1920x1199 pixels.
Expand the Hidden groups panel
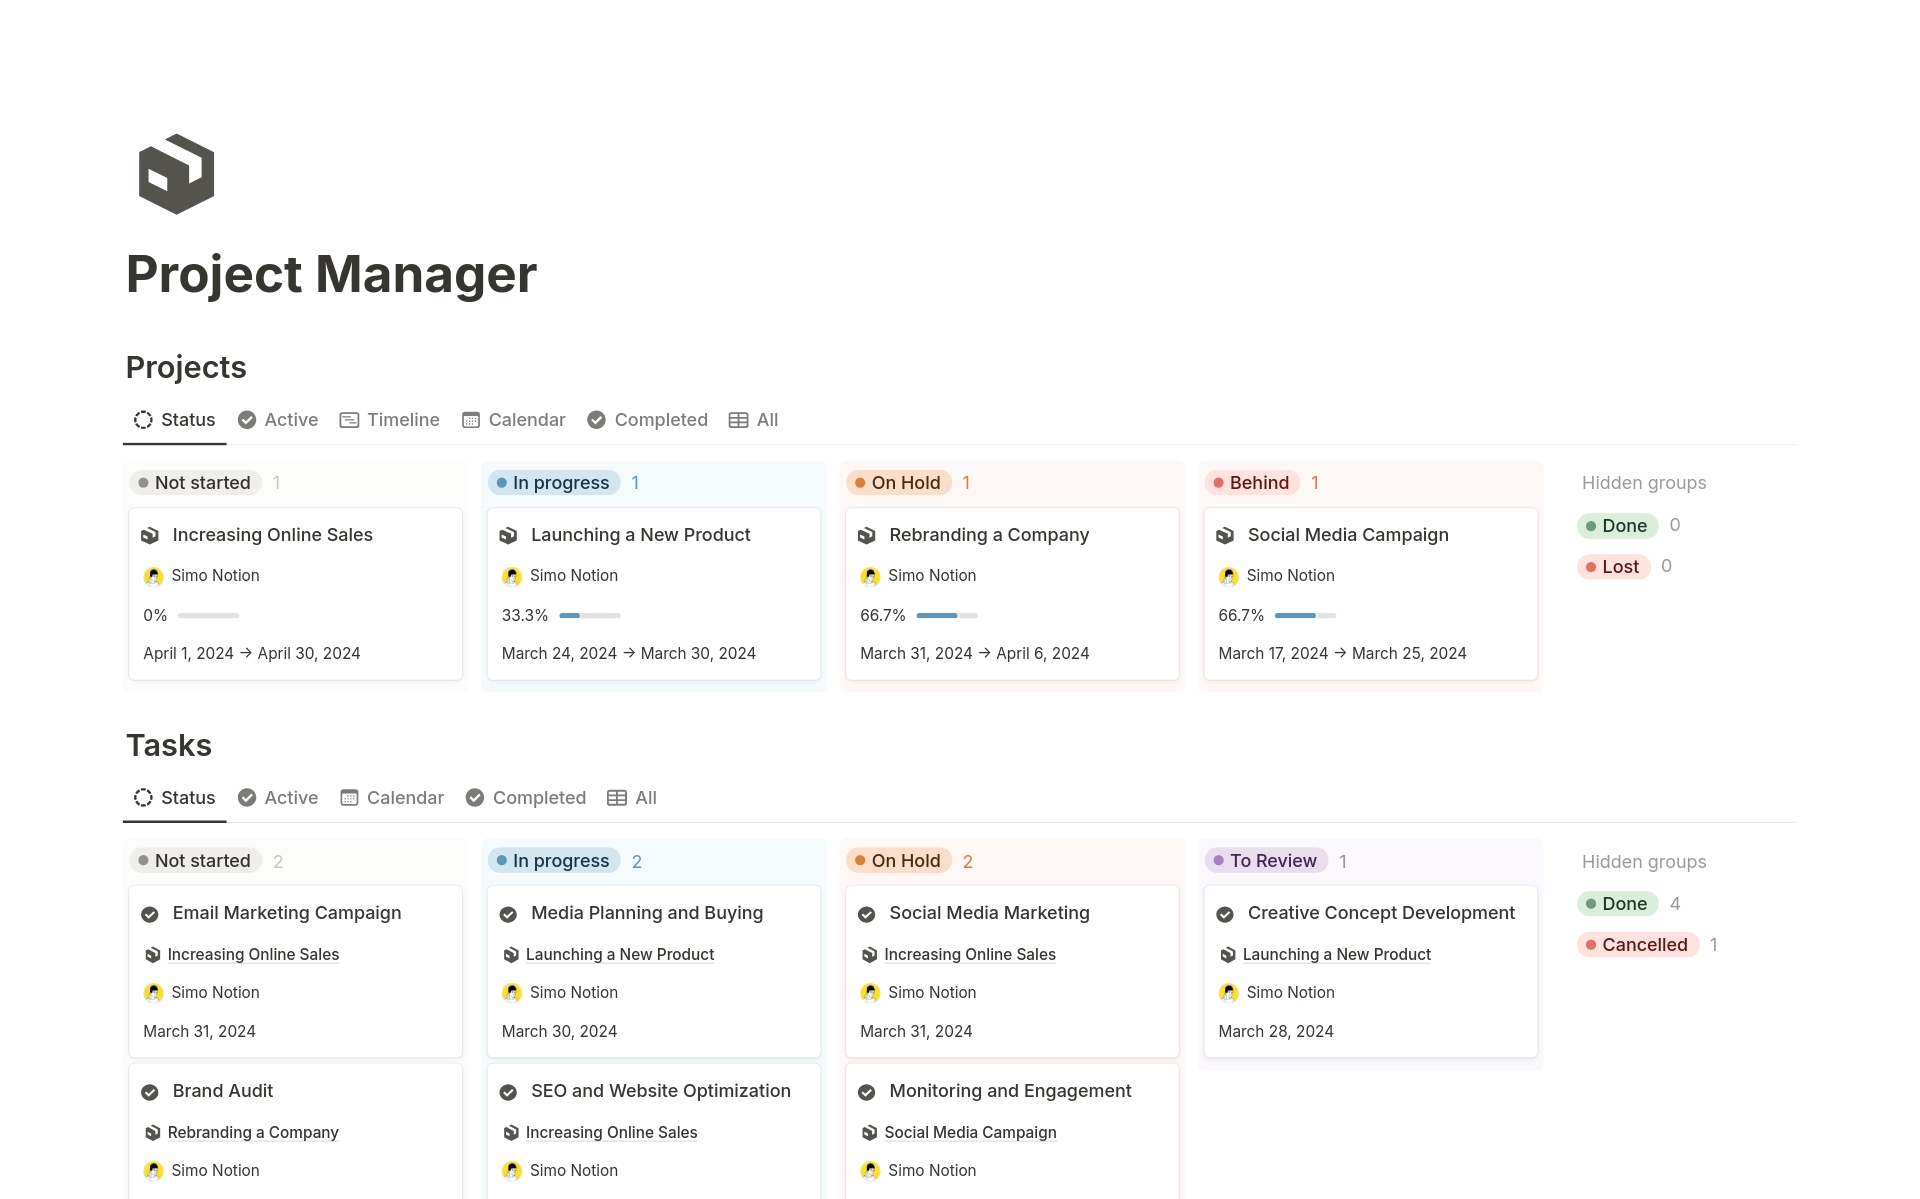tap(1645, 481)
